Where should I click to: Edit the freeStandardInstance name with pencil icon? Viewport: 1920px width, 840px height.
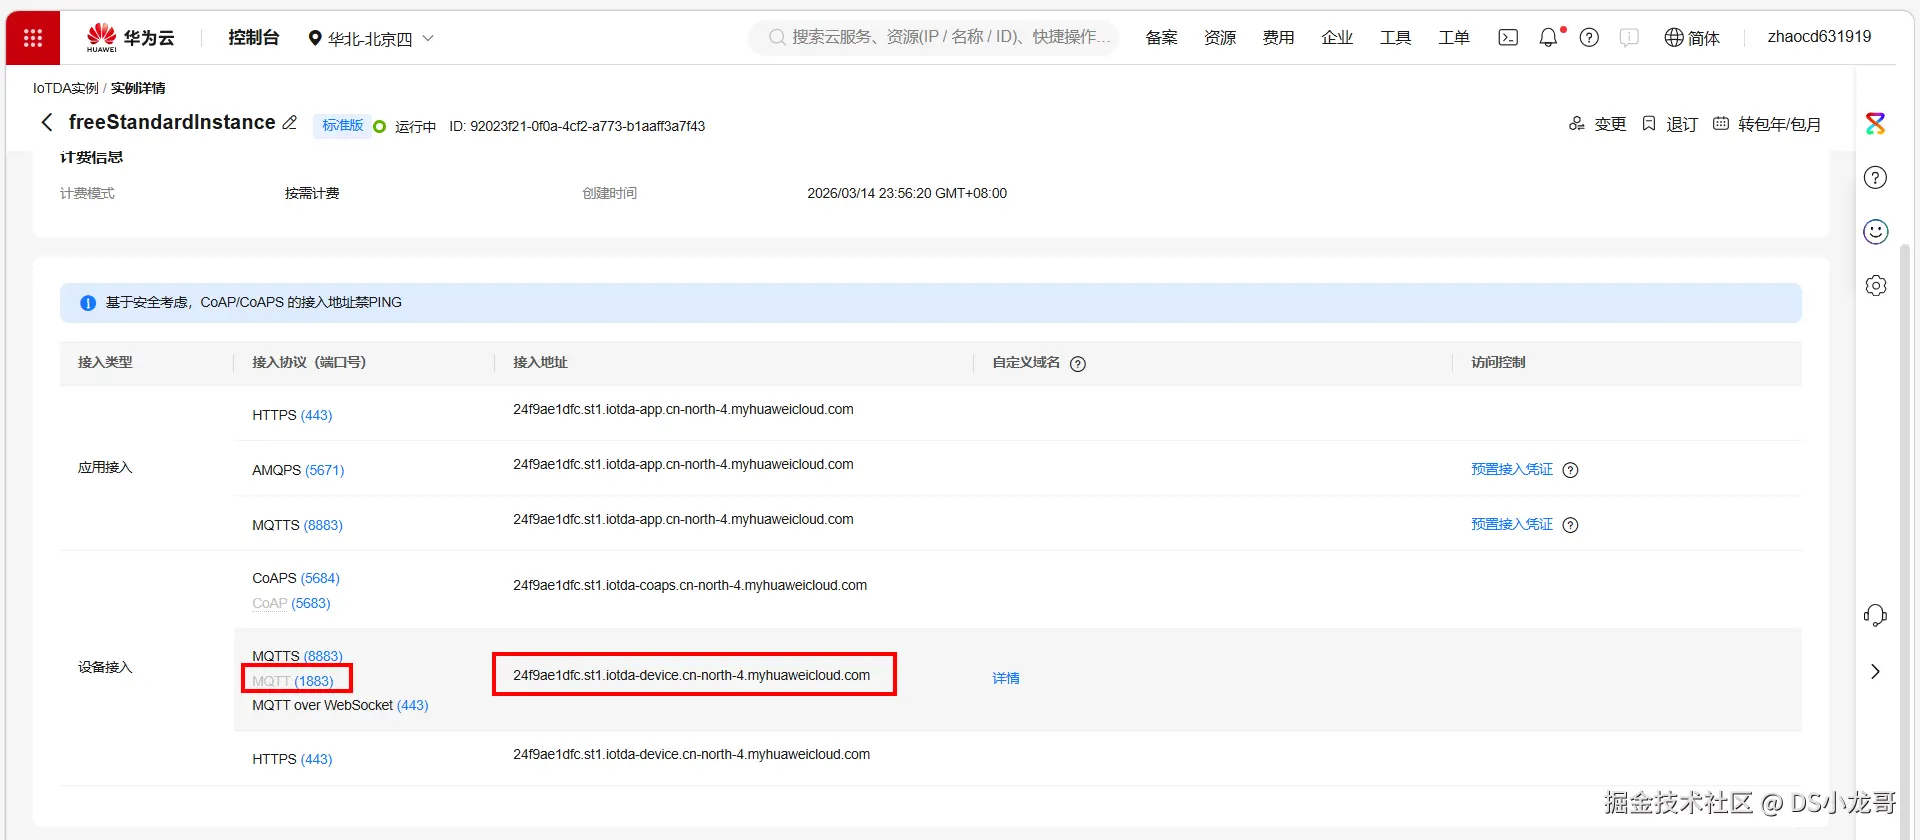pos(290,123)
